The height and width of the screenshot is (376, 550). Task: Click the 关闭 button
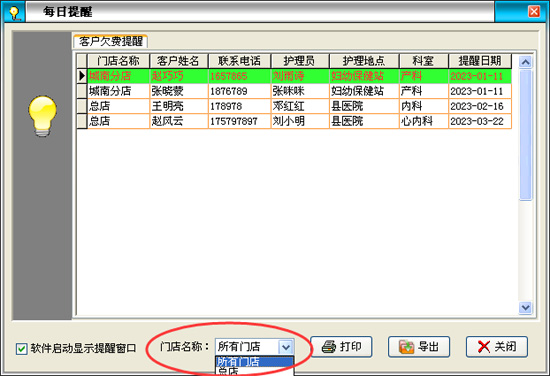coord(497,347)
